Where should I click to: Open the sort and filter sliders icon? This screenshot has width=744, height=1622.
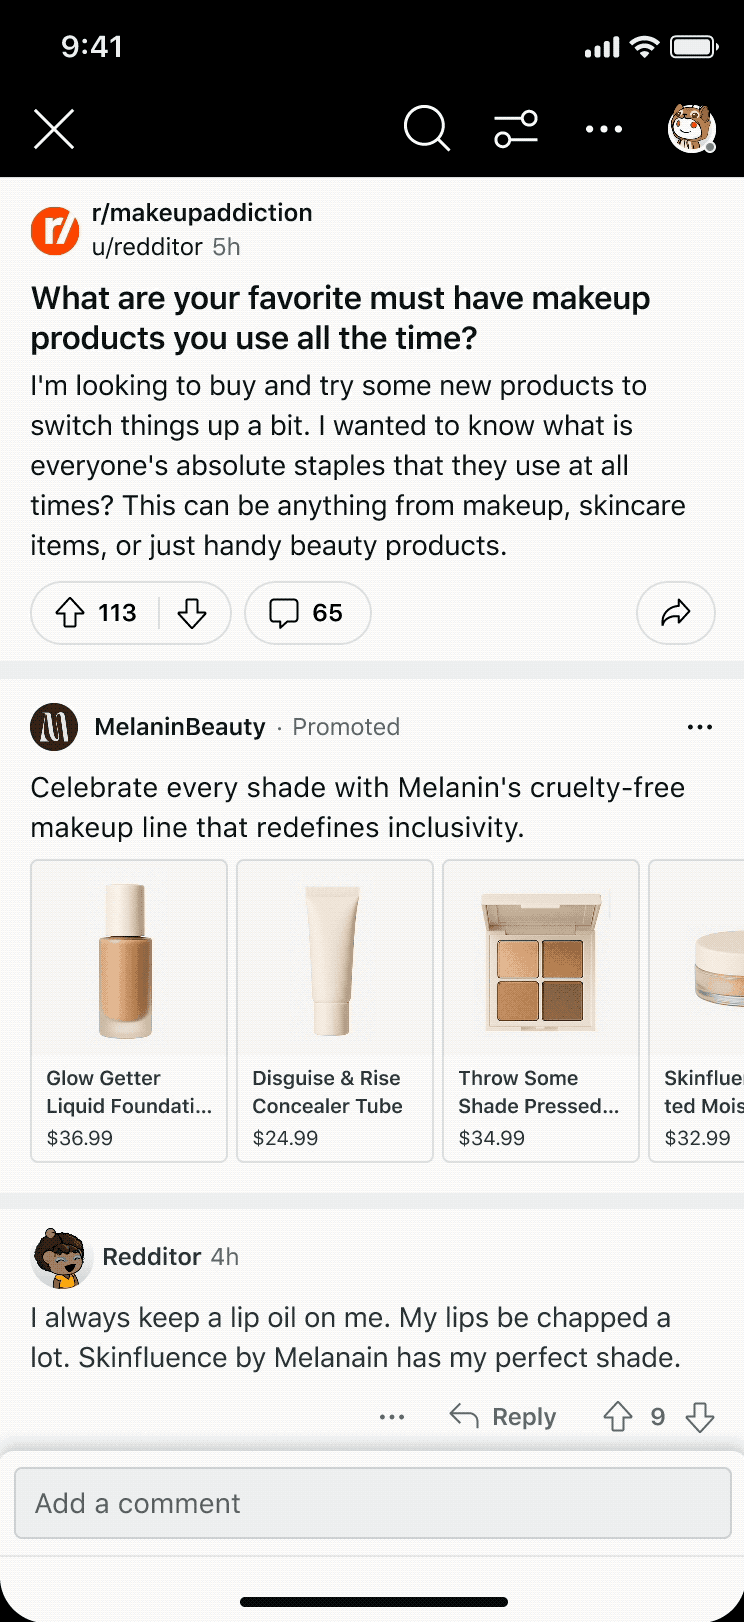516,129
